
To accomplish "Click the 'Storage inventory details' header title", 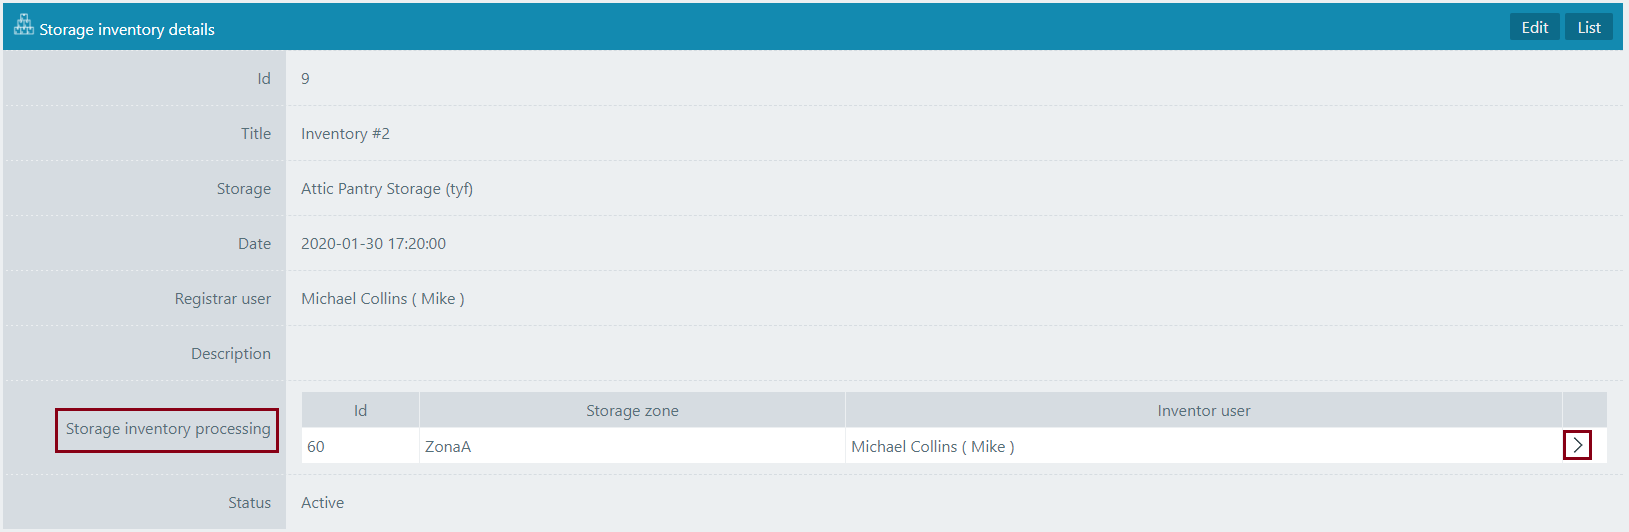I will click(x=127, y=30).
